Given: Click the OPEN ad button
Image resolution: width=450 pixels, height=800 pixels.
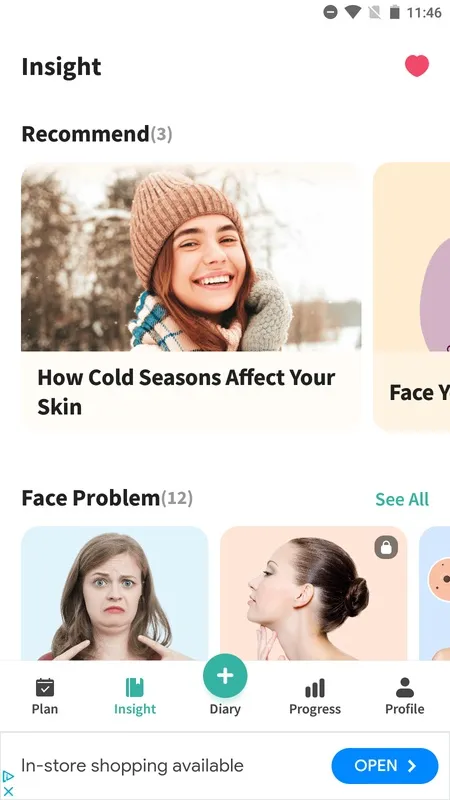Looking at the screenshot, I should [x=385, y=765].
